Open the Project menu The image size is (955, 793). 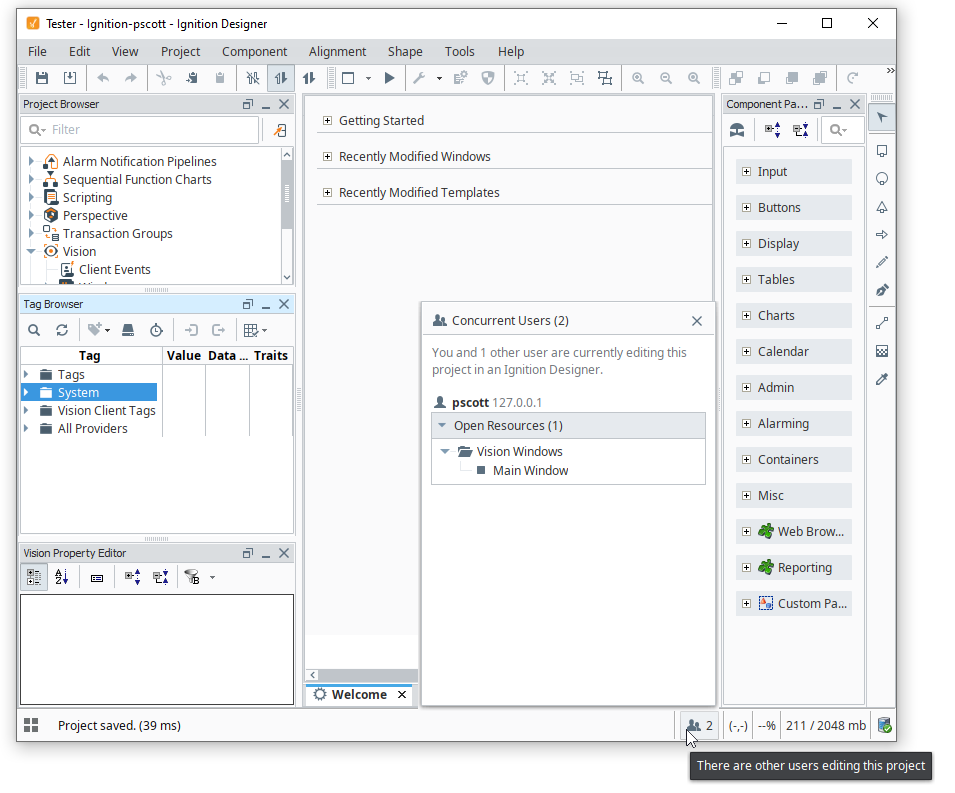coord(180,52)
